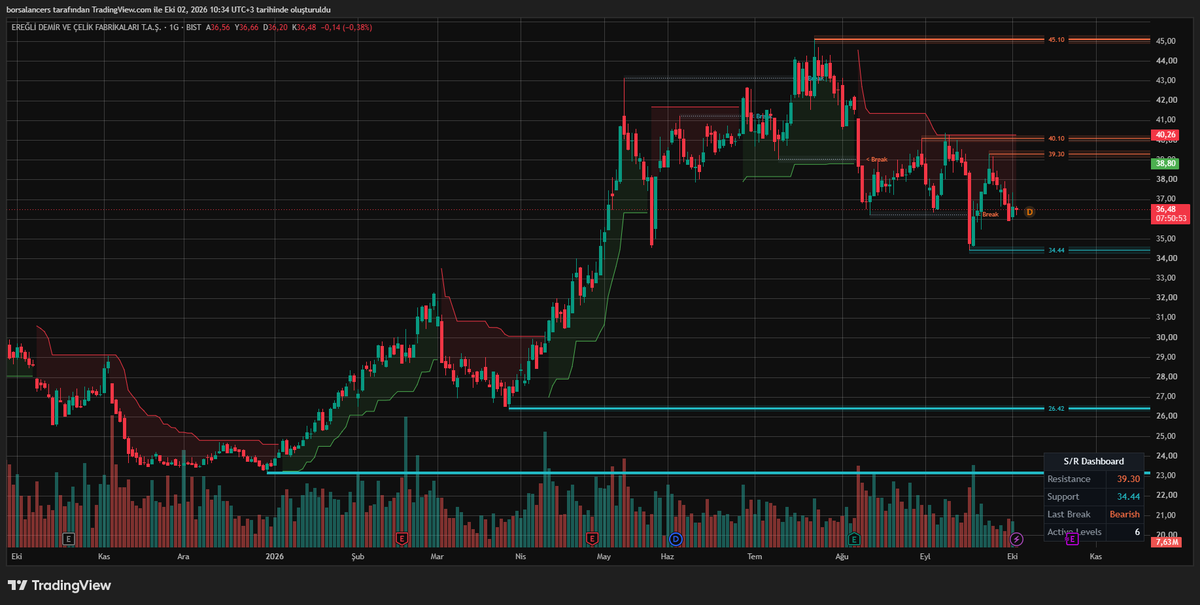Image resolution: width=1200 pixels, height=605 pixels.
Task: Select the 45.10 resistance level label
Action: click(x=1057, y=40)
